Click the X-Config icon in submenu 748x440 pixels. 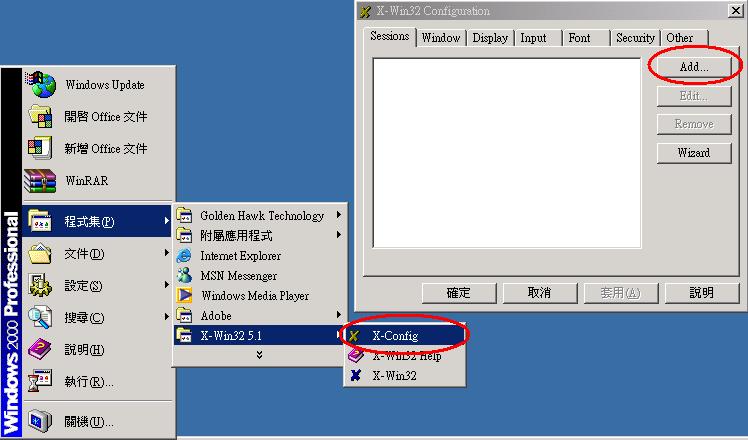point(354,336)
